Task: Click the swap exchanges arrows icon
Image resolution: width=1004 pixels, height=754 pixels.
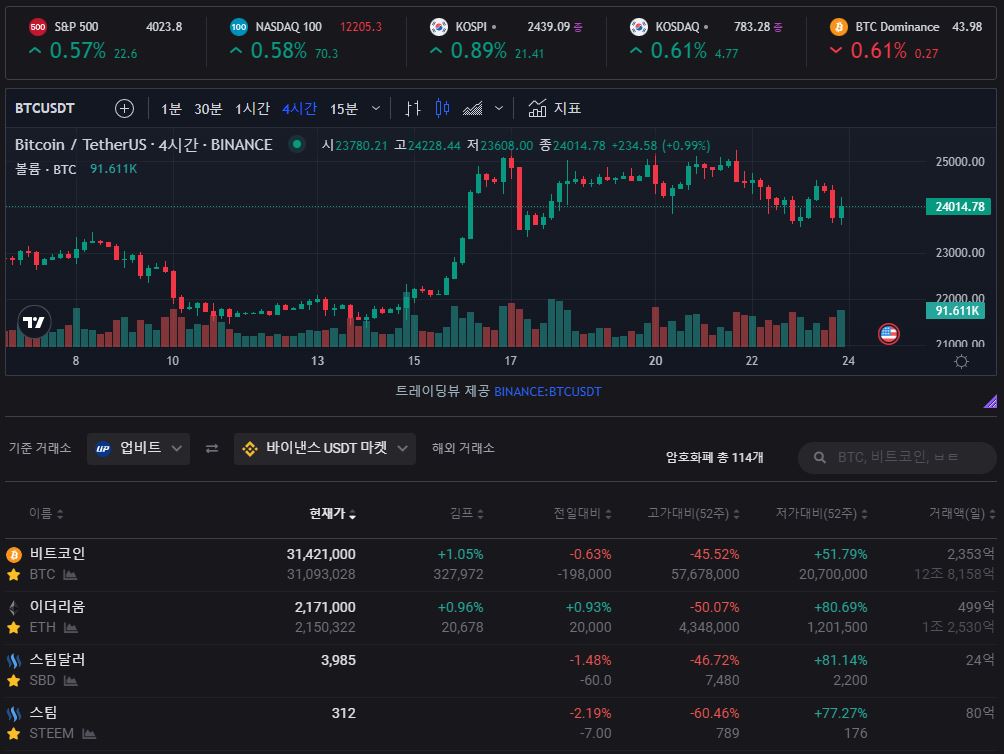Action: (212, 449)
